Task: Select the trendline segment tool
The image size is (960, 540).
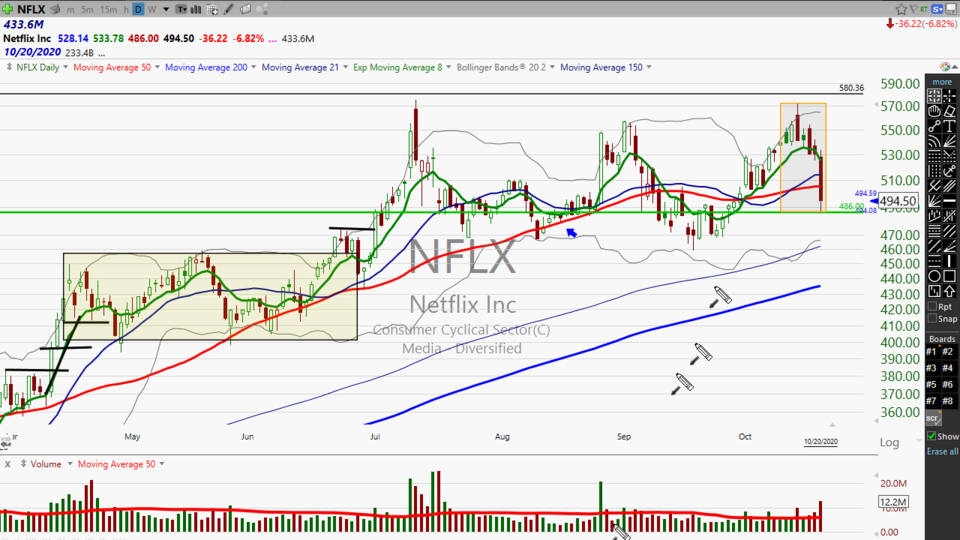Action: pyautogui.click(x=934, y=126)
